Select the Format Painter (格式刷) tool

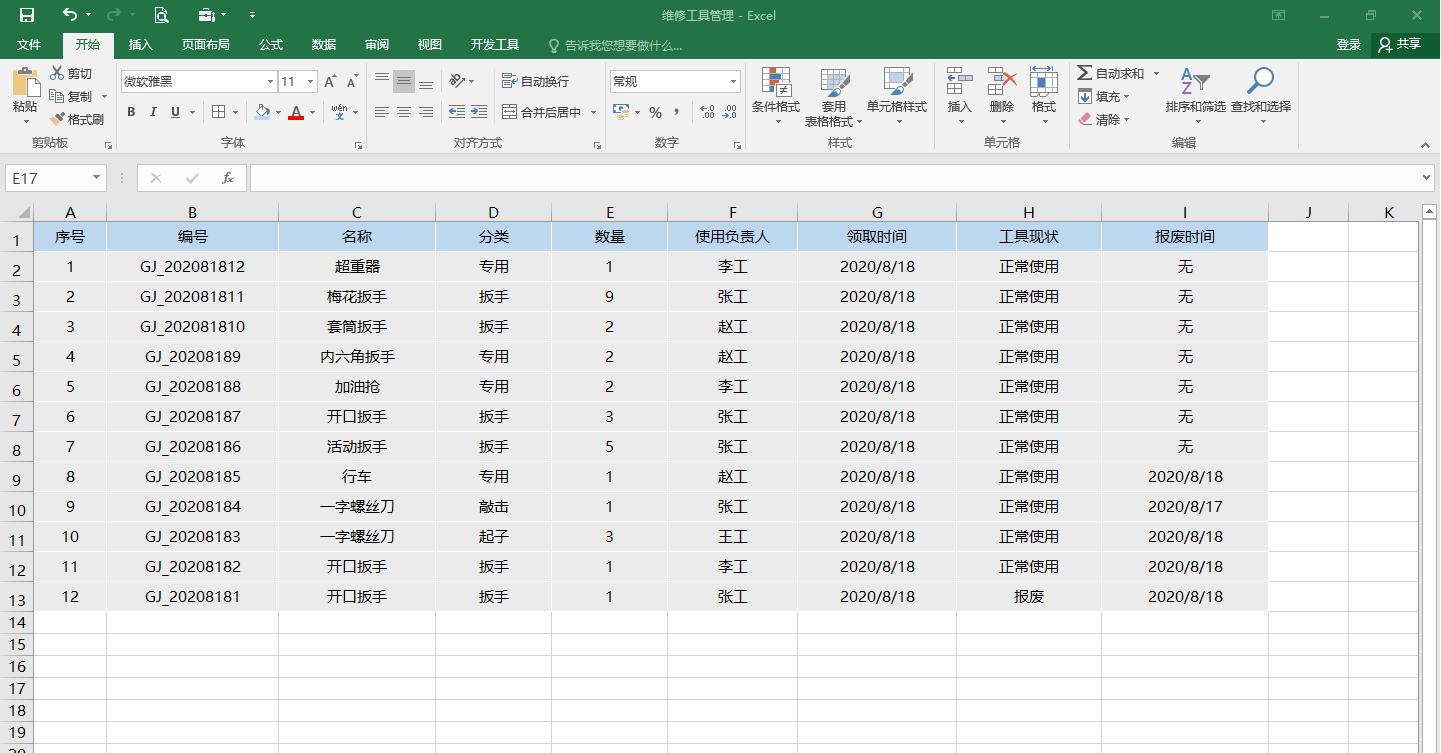78,118
